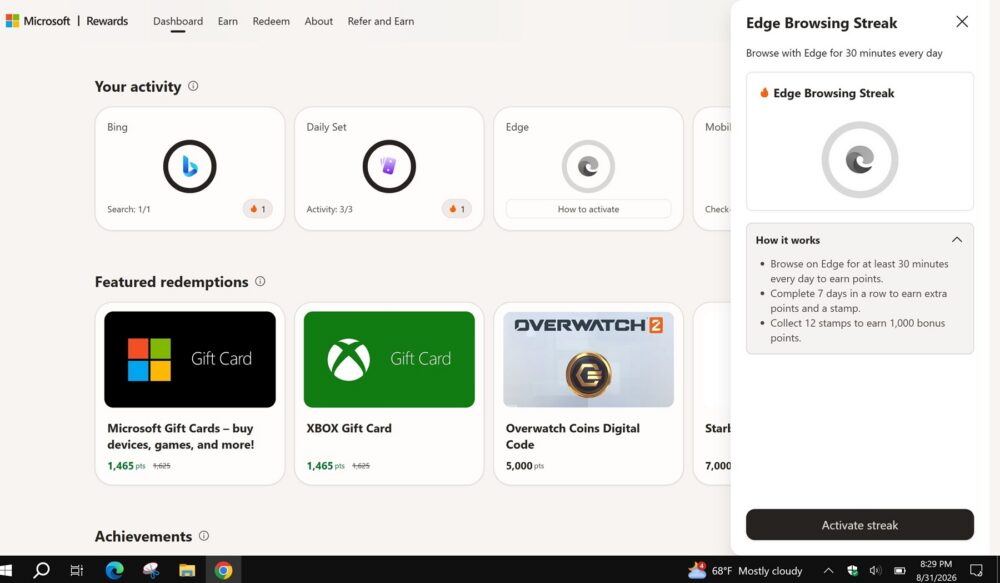Click the Microsoft logo in header

tap(12, 21)
